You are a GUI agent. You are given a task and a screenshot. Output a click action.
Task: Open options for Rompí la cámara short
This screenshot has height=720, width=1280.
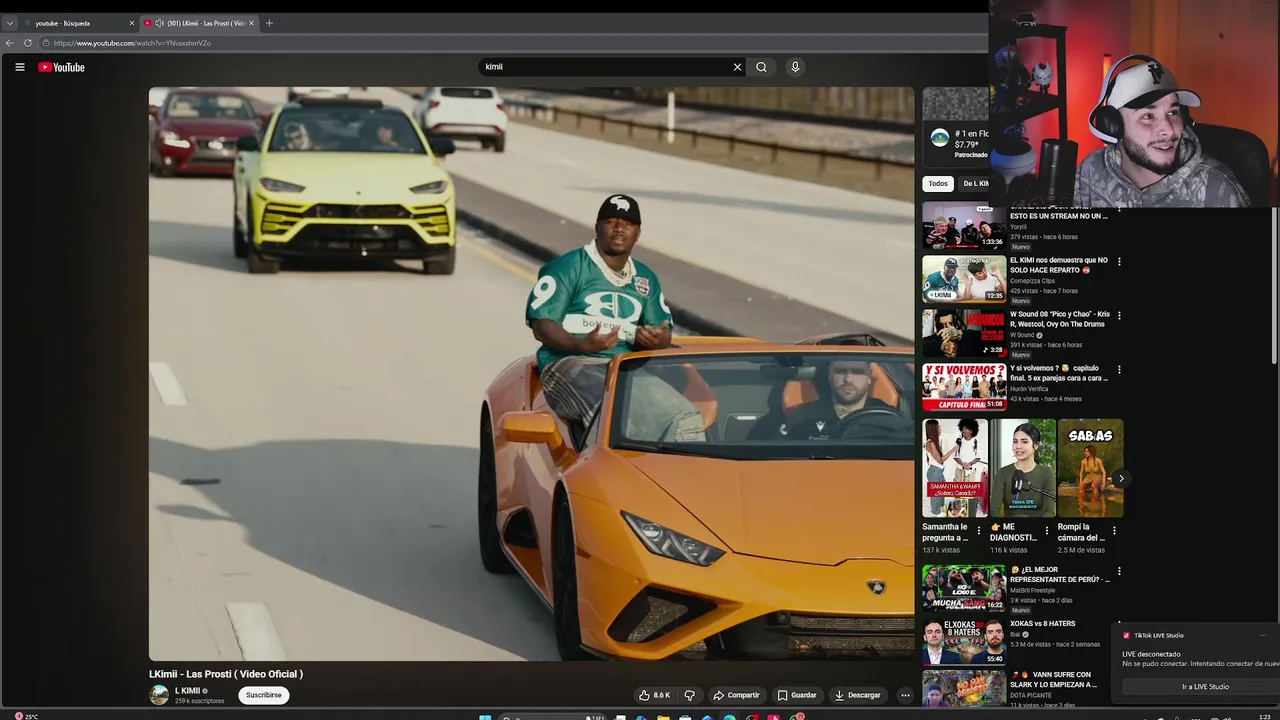point(1115,531)
